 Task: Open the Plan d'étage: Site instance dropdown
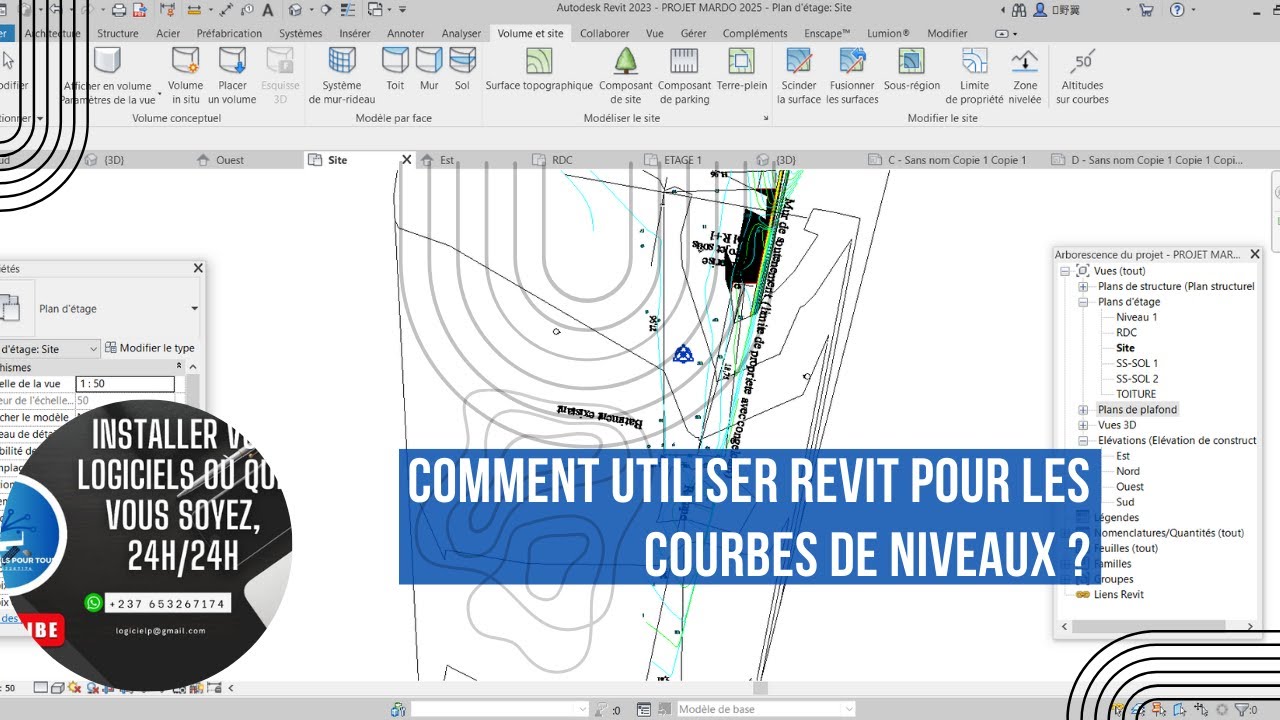94,349
